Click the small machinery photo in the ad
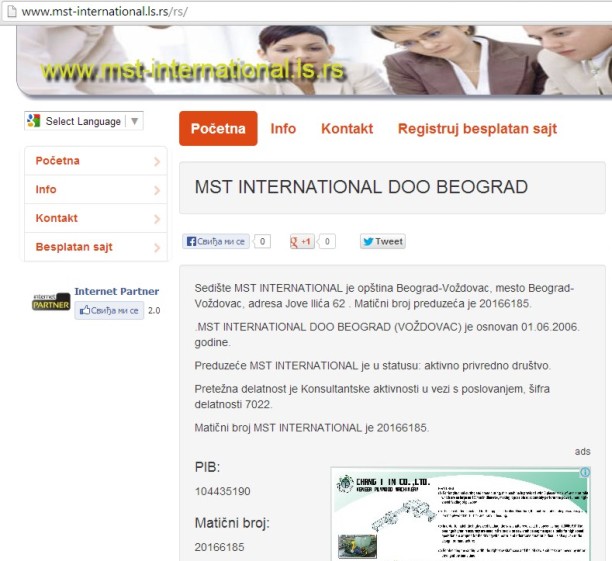The height and width of the screenshot is (561, 612). (x=357, y=546)
